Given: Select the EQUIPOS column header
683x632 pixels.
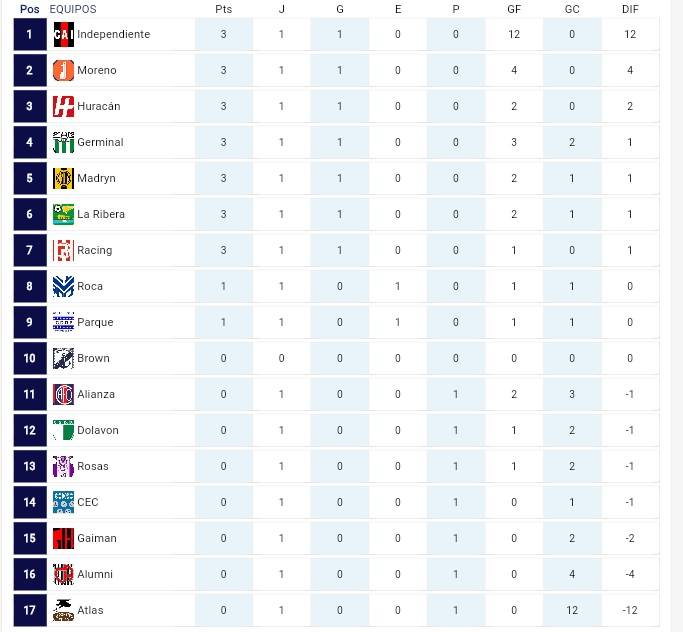Looking at the screenshot, I should (x=73, y=9).
